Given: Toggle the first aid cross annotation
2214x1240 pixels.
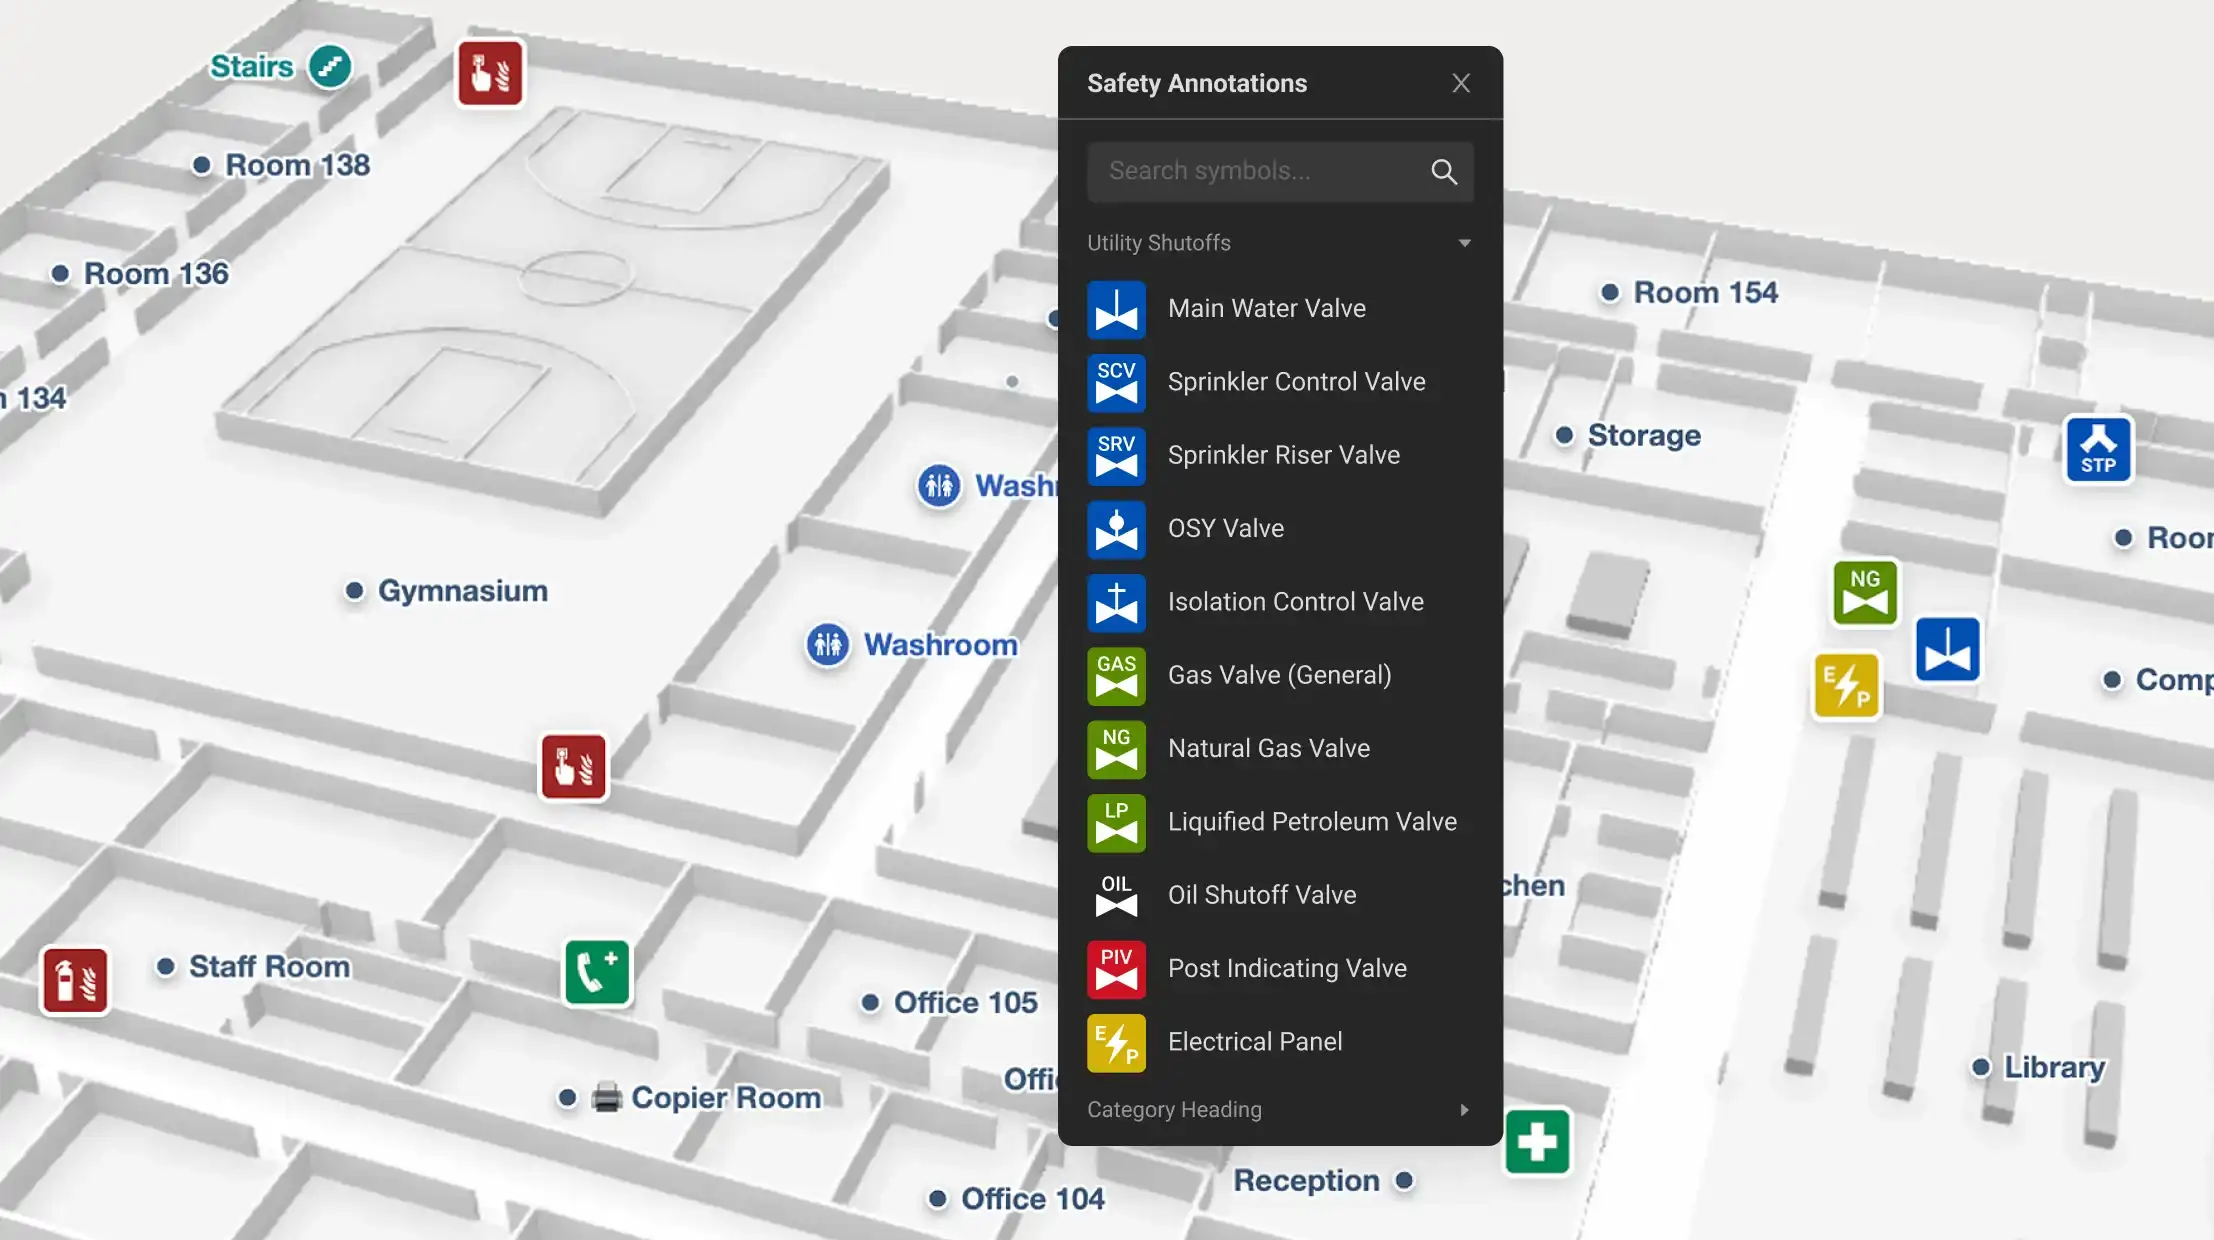Looking at the screenshot, I should pyautogui.click(x=1537, y=1141).
